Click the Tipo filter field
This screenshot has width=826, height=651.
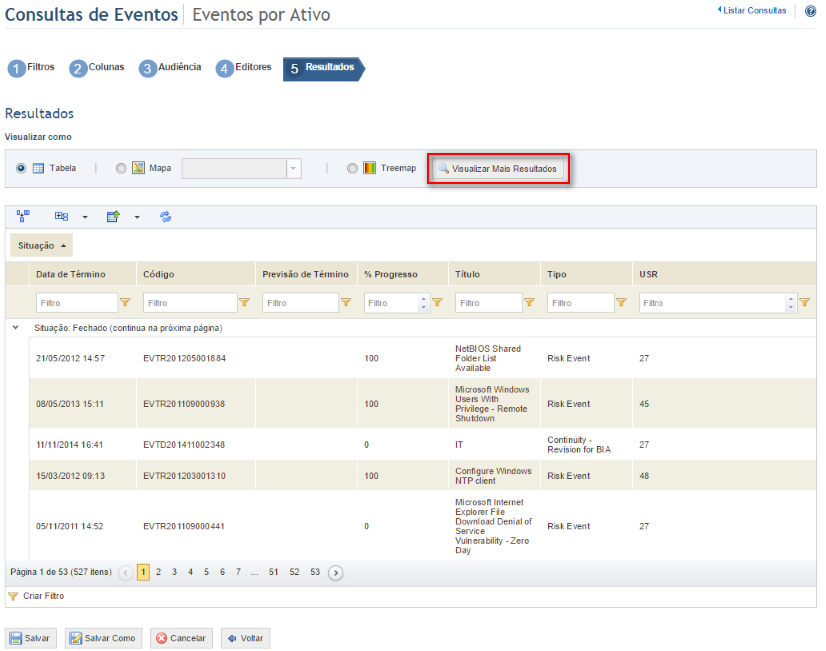581,303
